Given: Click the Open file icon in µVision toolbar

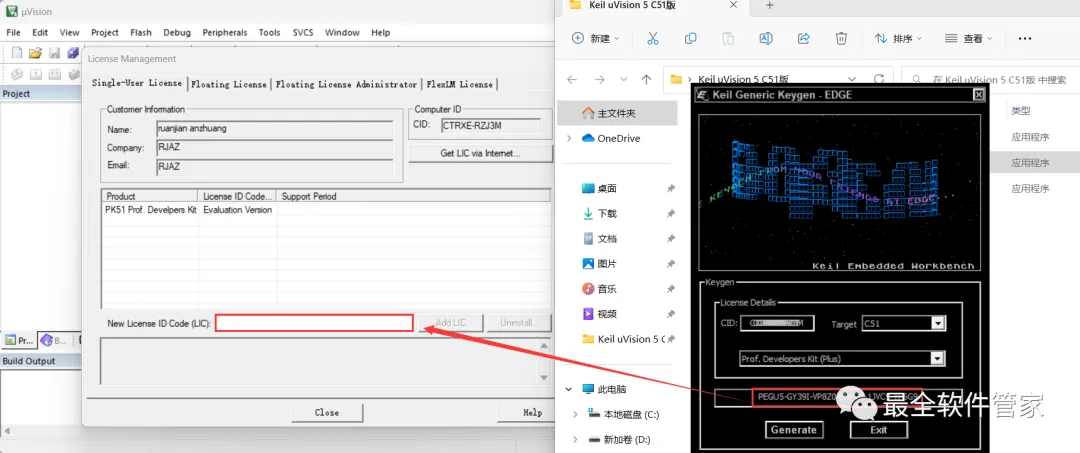Looking at the screenshot, I should (35, 53).
